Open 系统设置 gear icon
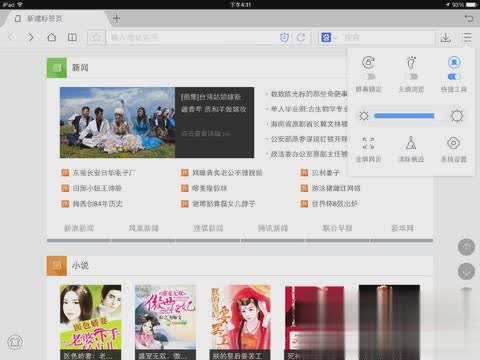480x360 pixels. pyautogui.click(x=454, y=143)
